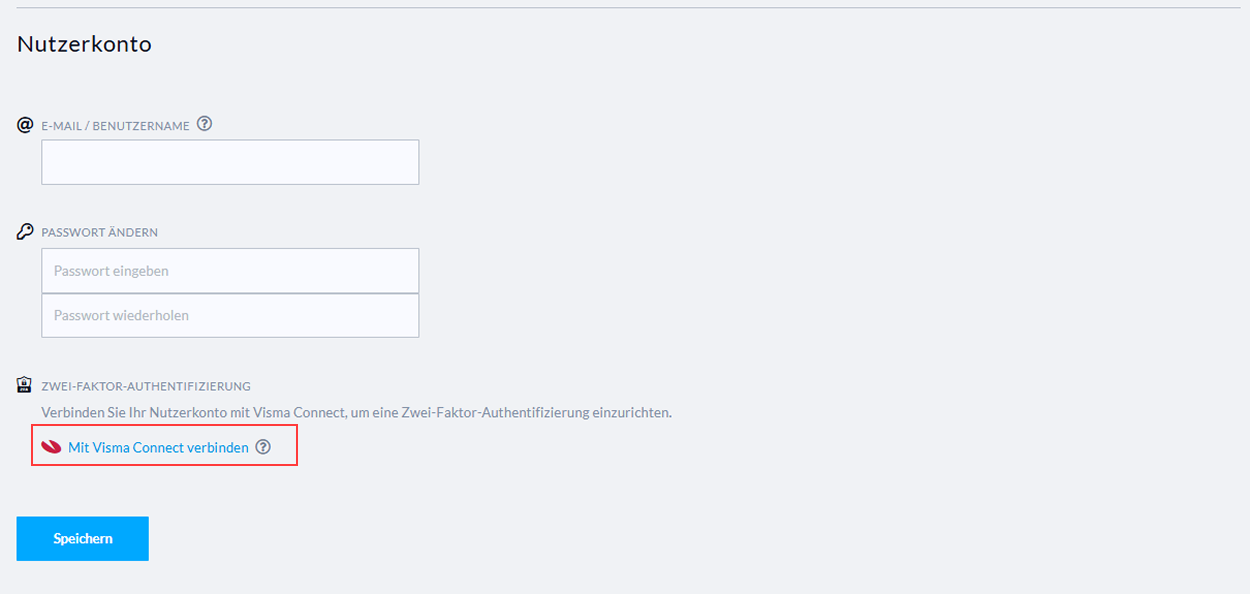Image resolution: width=1250 pixels, height=594 pixels.
Task: Click the "E-MAIL / BENUTZERNAME" label text
Action: (115, 126)
